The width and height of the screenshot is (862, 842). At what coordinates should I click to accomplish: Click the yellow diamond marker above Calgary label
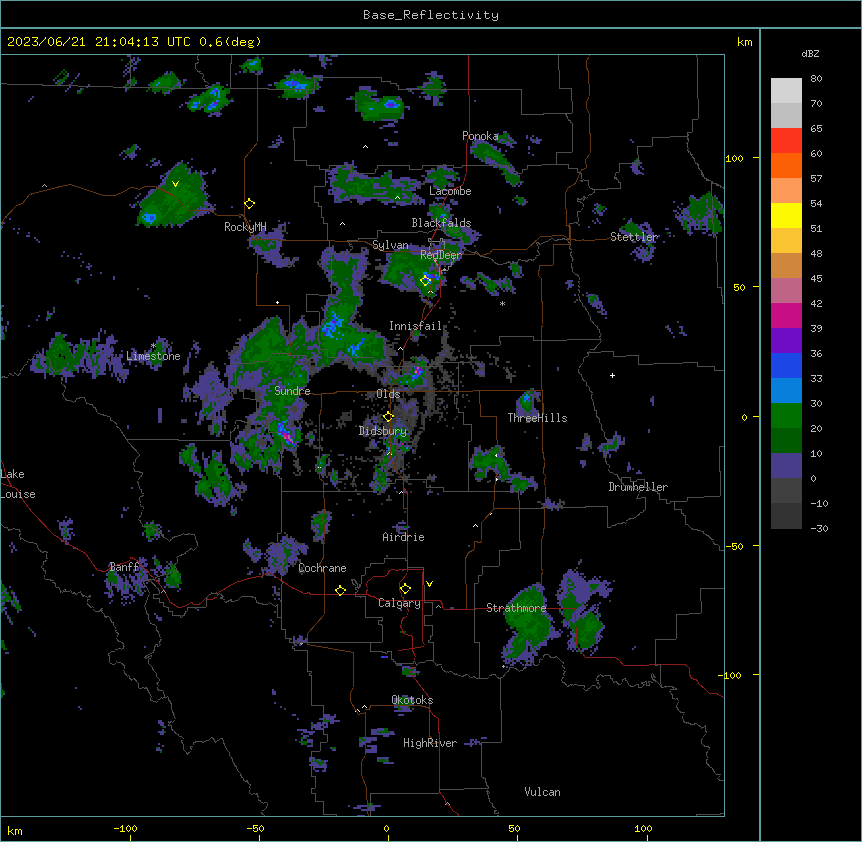(x=405, y=589)
